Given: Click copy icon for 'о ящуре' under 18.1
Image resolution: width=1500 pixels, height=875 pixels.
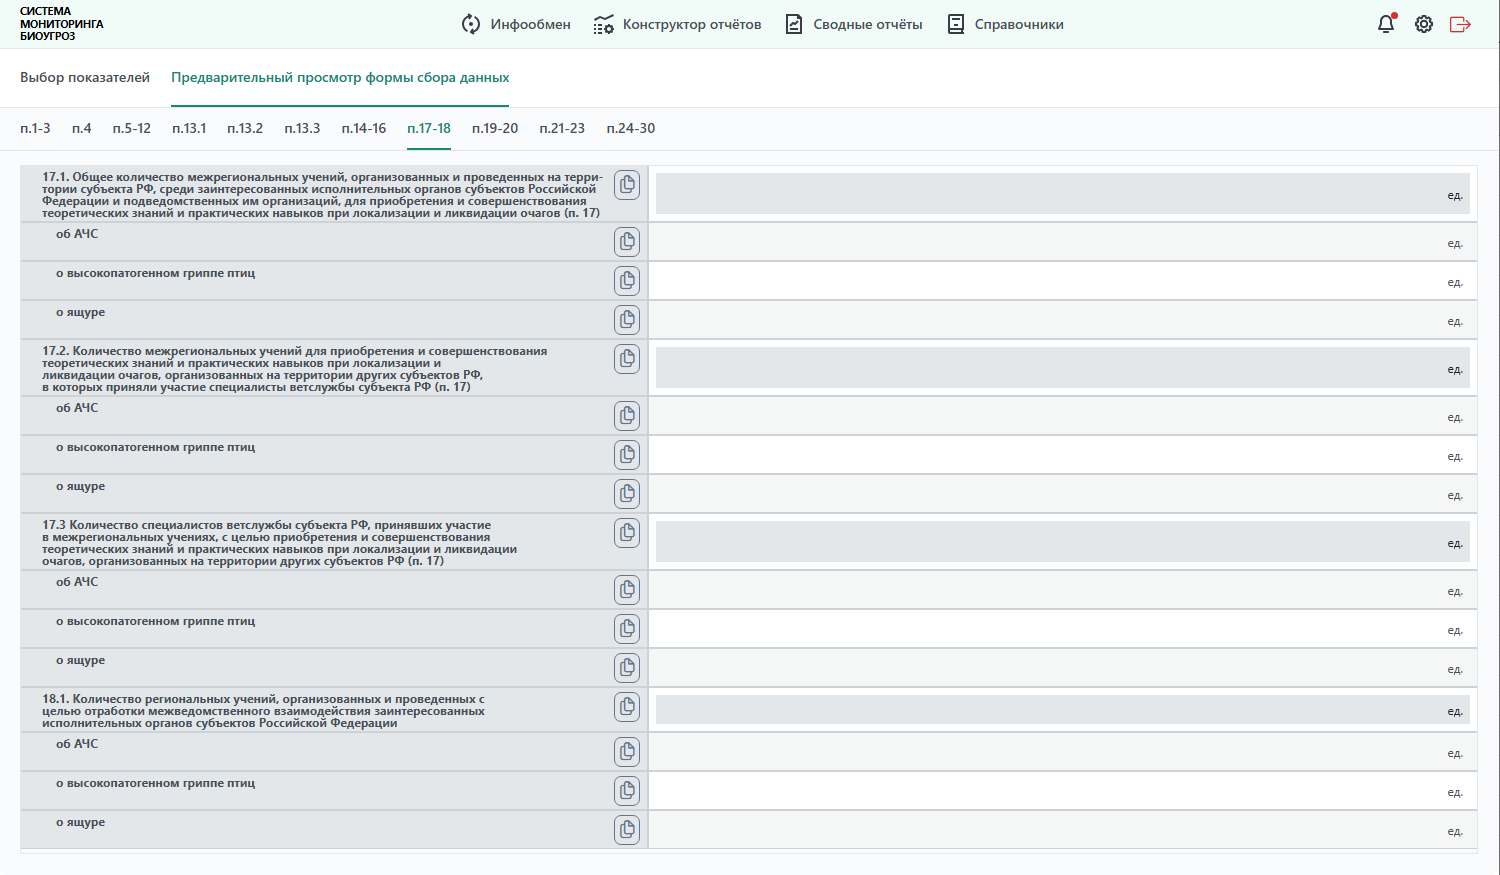Looking at the screenshot, I should [627, 830].
